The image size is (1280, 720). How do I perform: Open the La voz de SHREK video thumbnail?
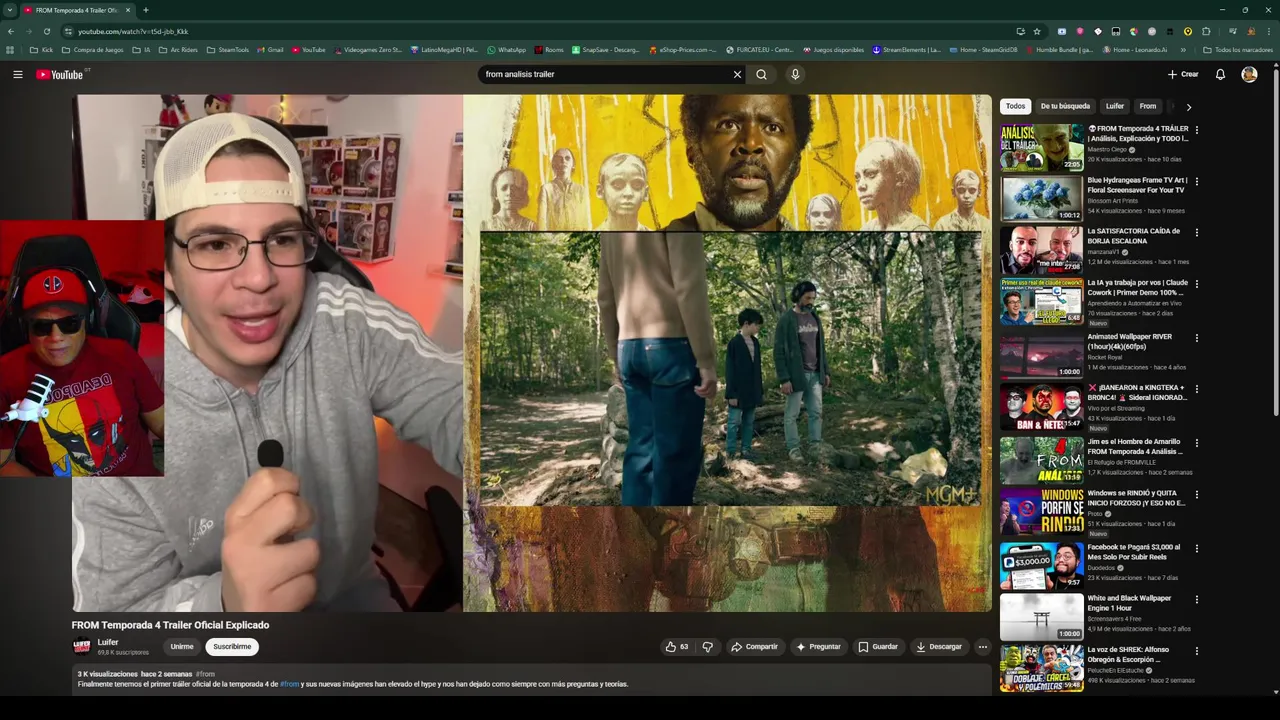coord(1041,668)
